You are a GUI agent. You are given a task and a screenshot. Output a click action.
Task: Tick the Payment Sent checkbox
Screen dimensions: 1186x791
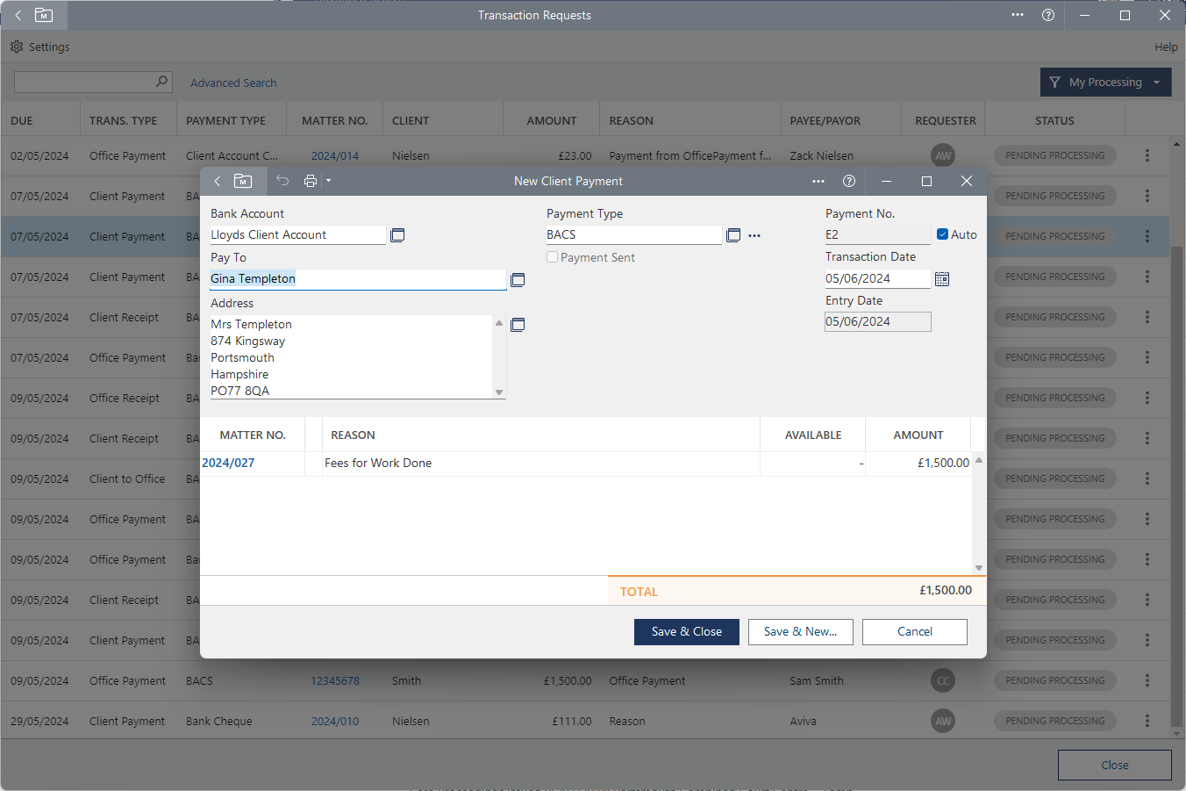click(552, 257)
